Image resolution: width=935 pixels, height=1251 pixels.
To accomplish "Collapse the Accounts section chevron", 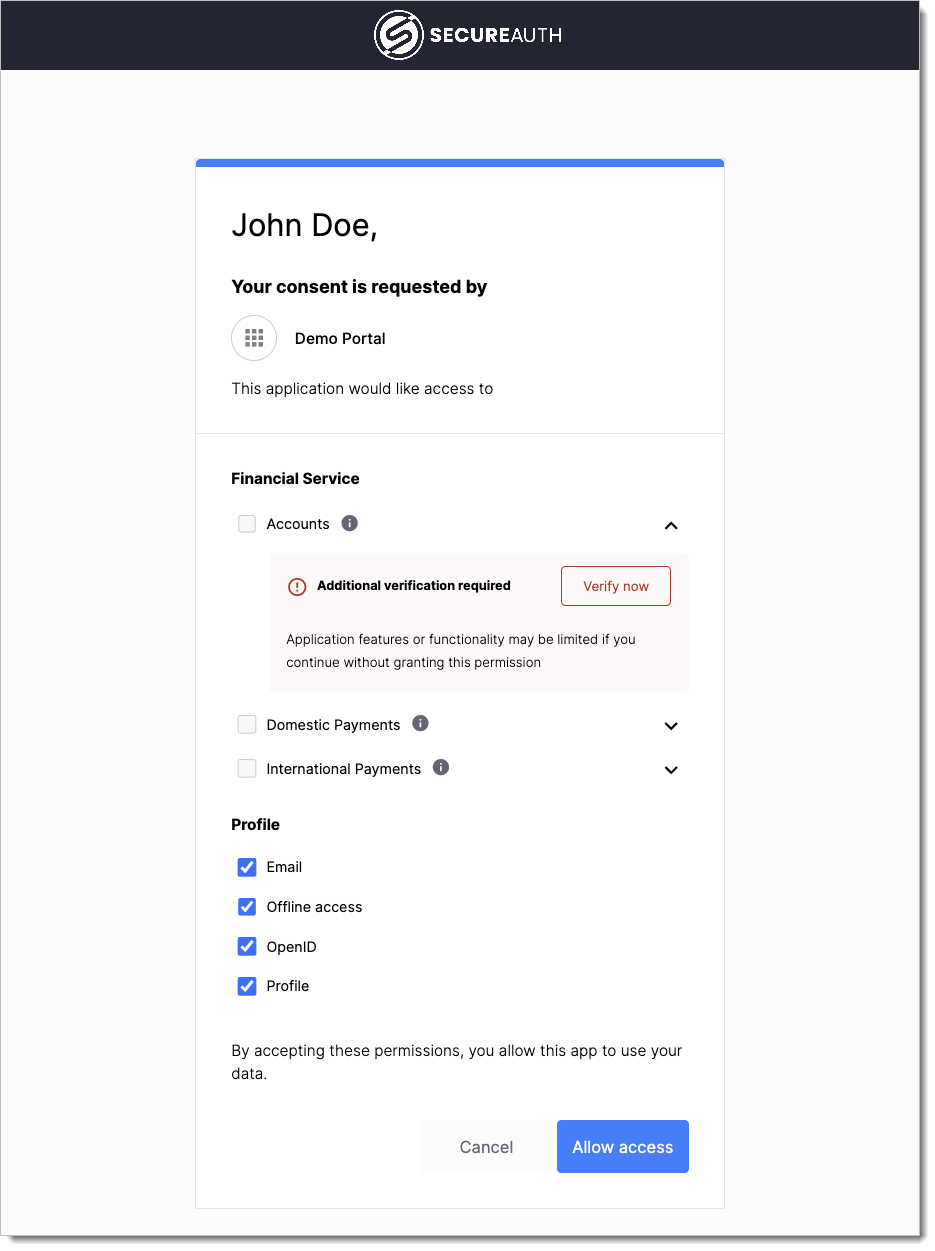I will tap(671, 525).
